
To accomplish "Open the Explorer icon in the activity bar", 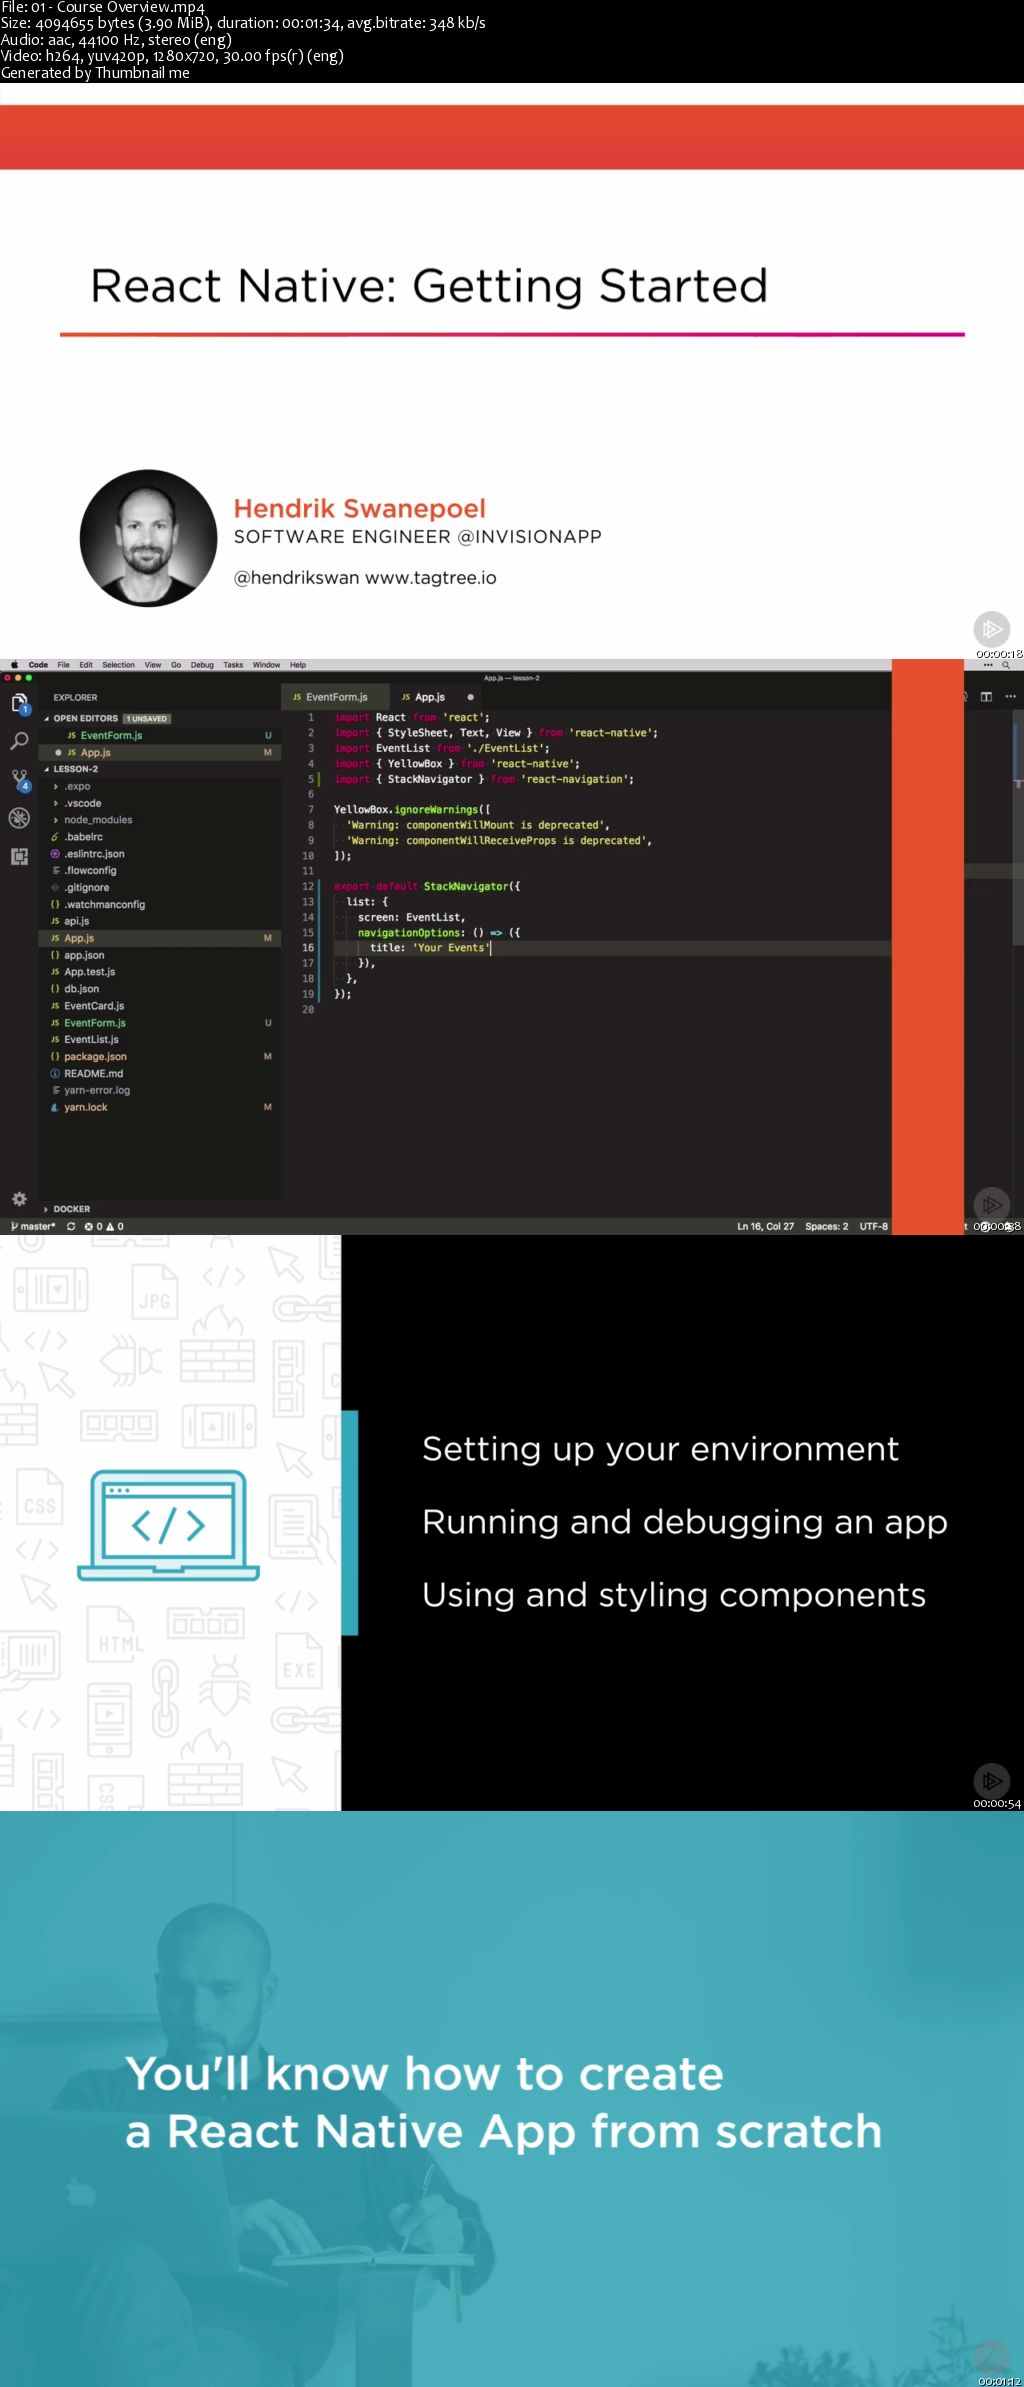I will pyautogui.click(x=19, y=704).
